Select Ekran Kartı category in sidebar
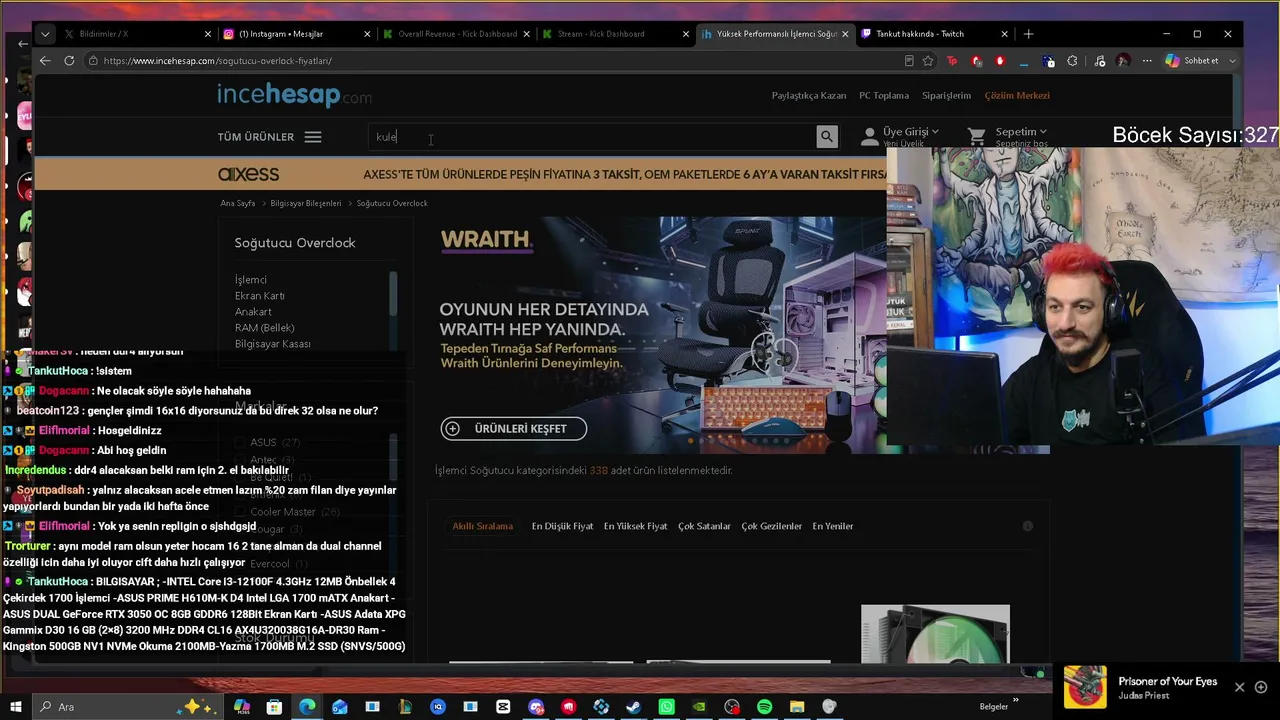Viewport: 1280px width, 720px height. (260, 296)
